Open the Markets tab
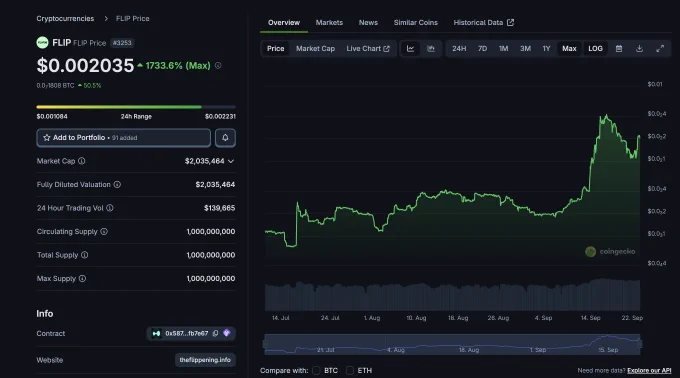The image size is (680, 378). (329, 23)
